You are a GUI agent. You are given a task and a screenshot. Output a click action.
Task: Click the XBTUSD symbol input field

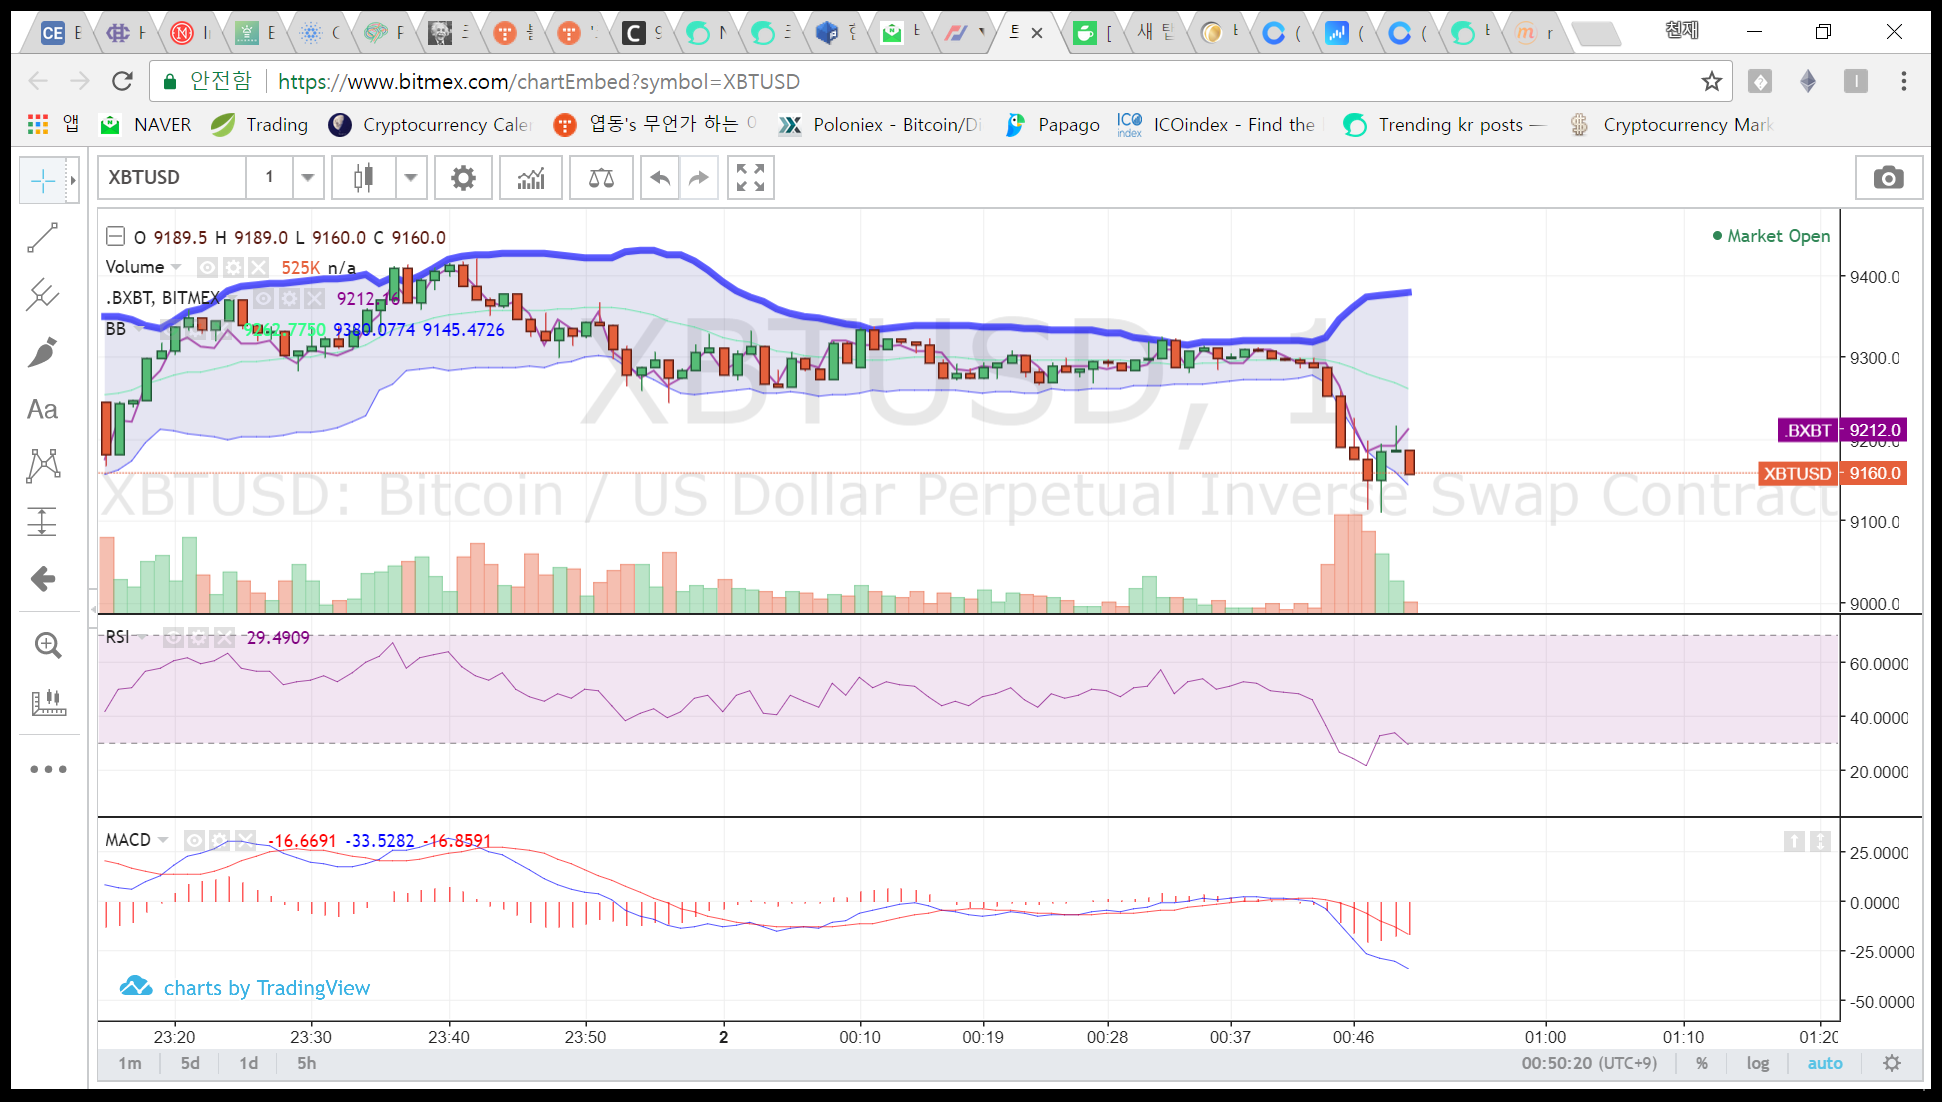pyautogui.click(x=172, y=178)
